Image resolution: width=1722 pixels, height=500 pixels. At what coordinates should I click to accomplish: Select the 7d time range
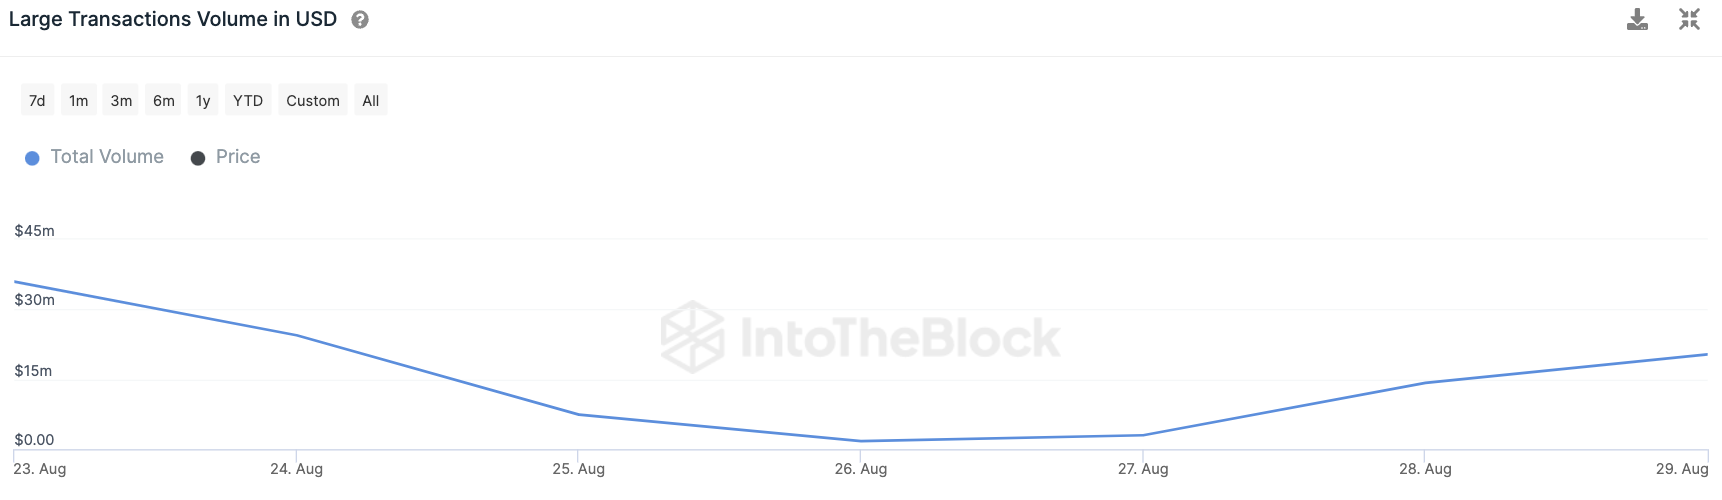pos(37,100)
